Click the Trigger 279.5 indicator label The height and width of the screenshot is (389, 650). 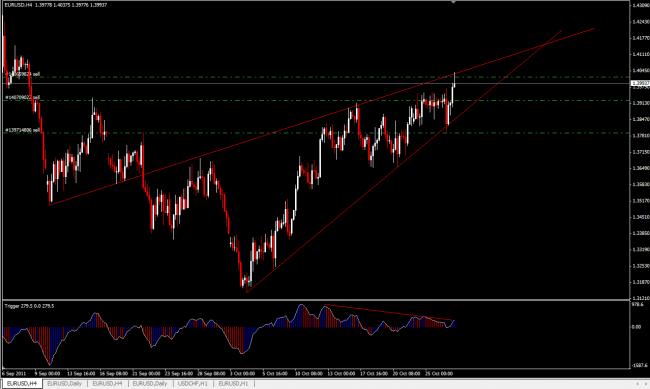[x=29, y=306]
